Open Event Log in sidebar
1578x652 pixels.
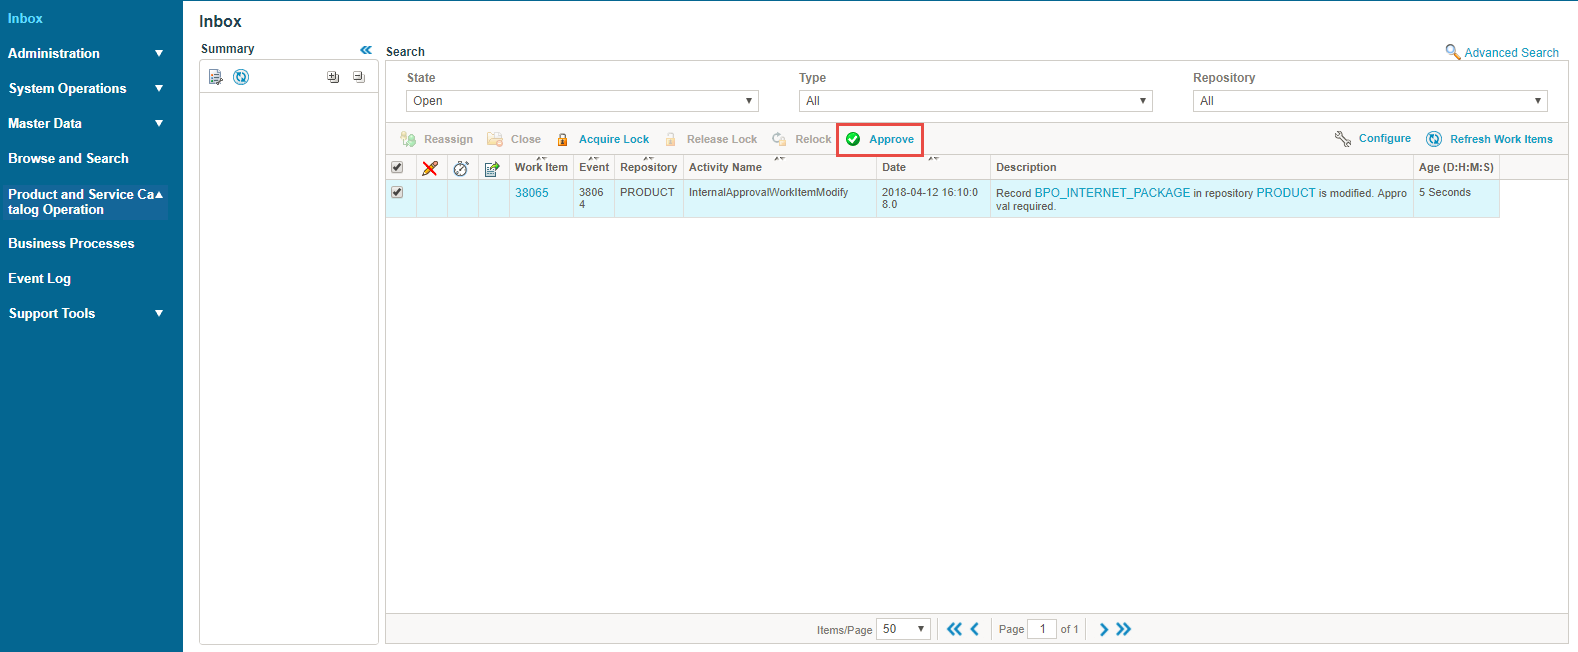pos(39,278)
